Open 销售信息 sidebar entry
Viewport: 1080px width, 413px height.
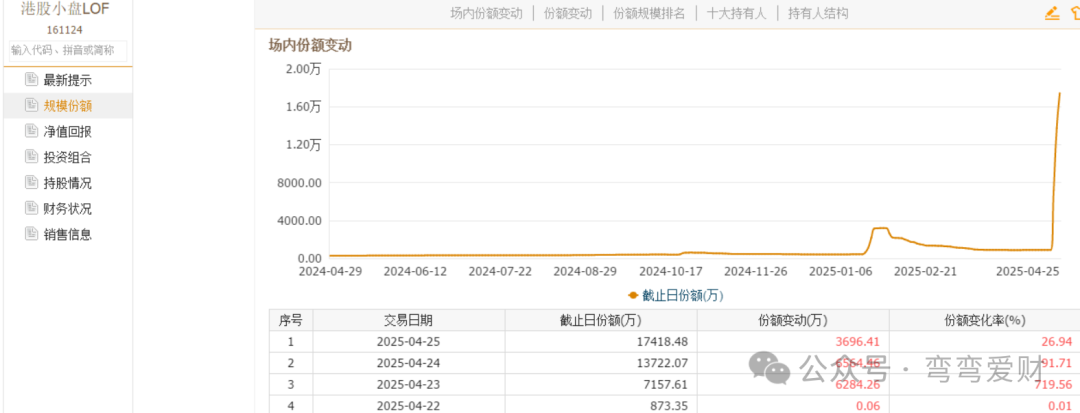coord(68,234)
